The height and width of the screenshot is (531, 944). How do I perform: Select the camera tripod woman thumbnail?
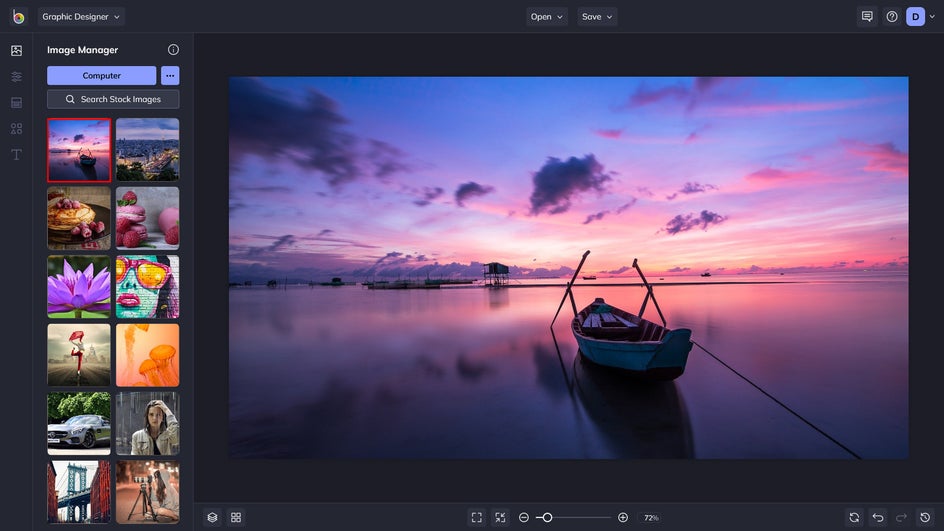tap(148, 492)
